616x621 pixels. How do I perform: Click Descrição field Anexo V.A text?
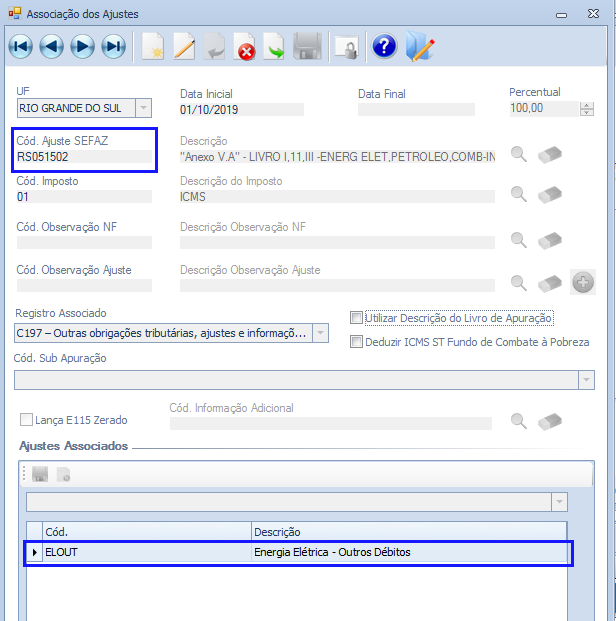point(337,157)
